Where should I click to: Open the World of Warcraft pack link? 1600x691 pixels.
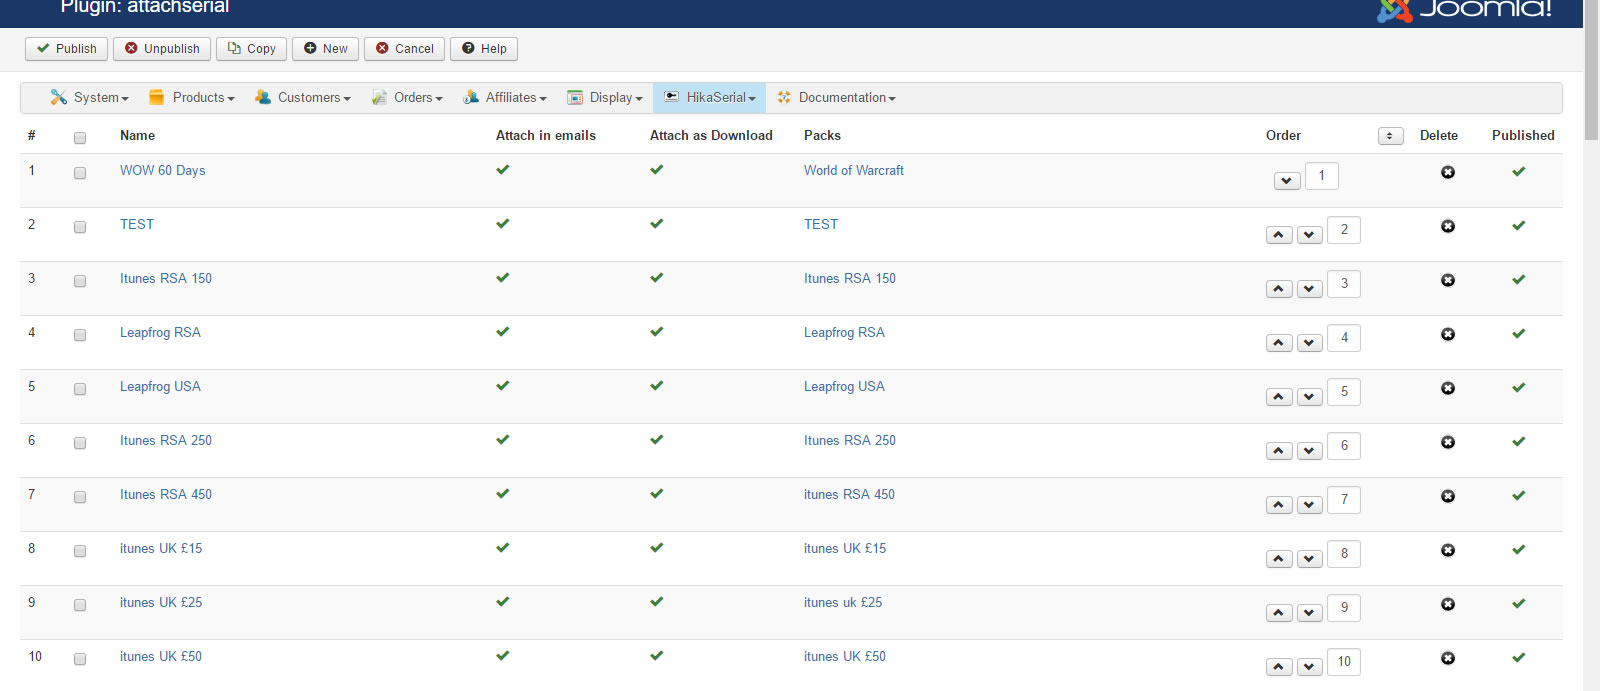[853, 171]
